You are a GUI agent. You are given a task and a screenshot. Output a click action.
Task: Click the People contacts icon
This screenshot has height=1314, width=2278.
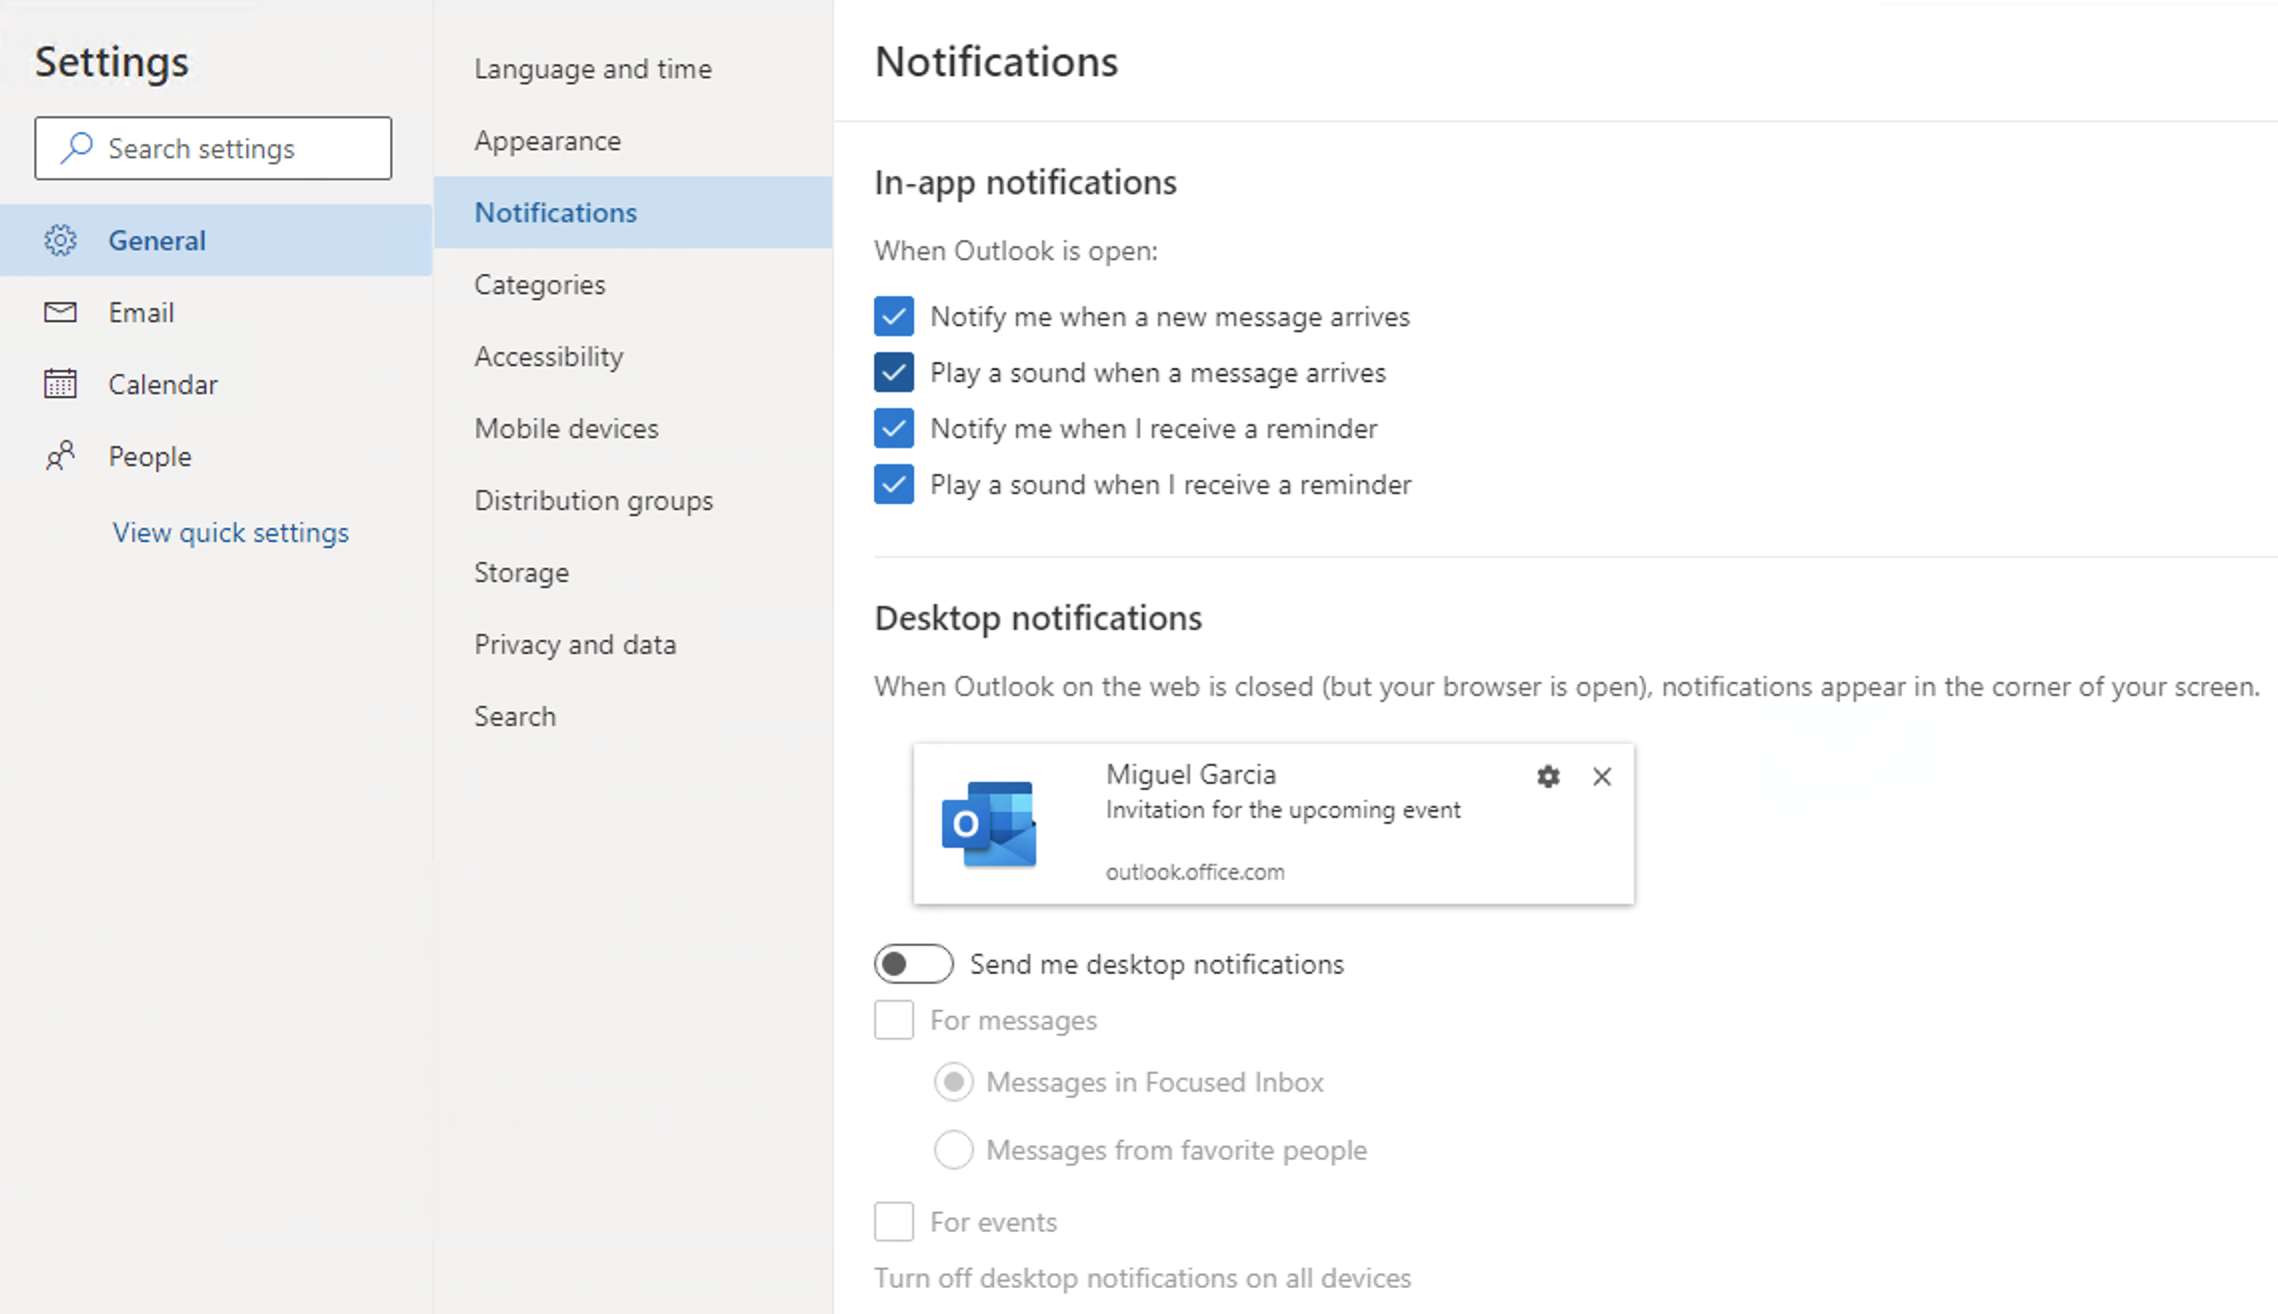pos(60,456)
